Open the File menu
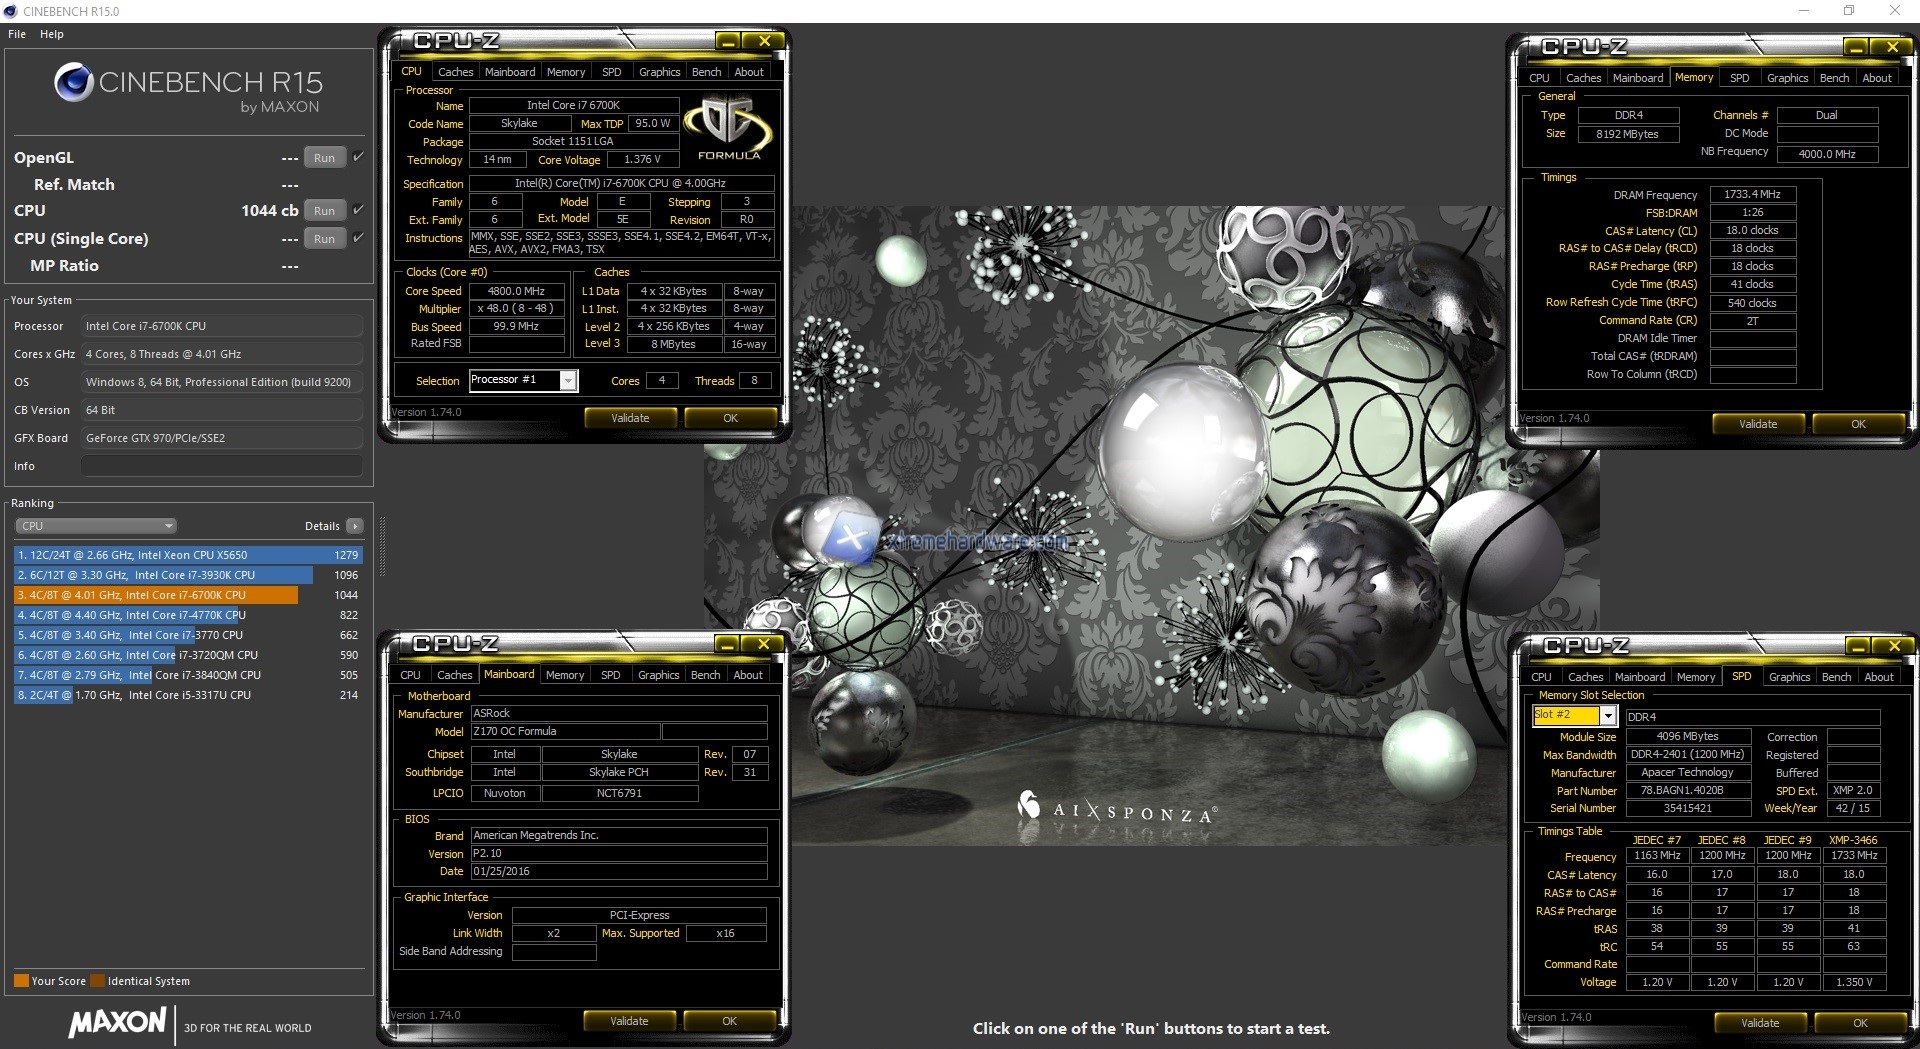This screenshot has height=1049, width=1920. pyautogui.click(x=17, y=34)
